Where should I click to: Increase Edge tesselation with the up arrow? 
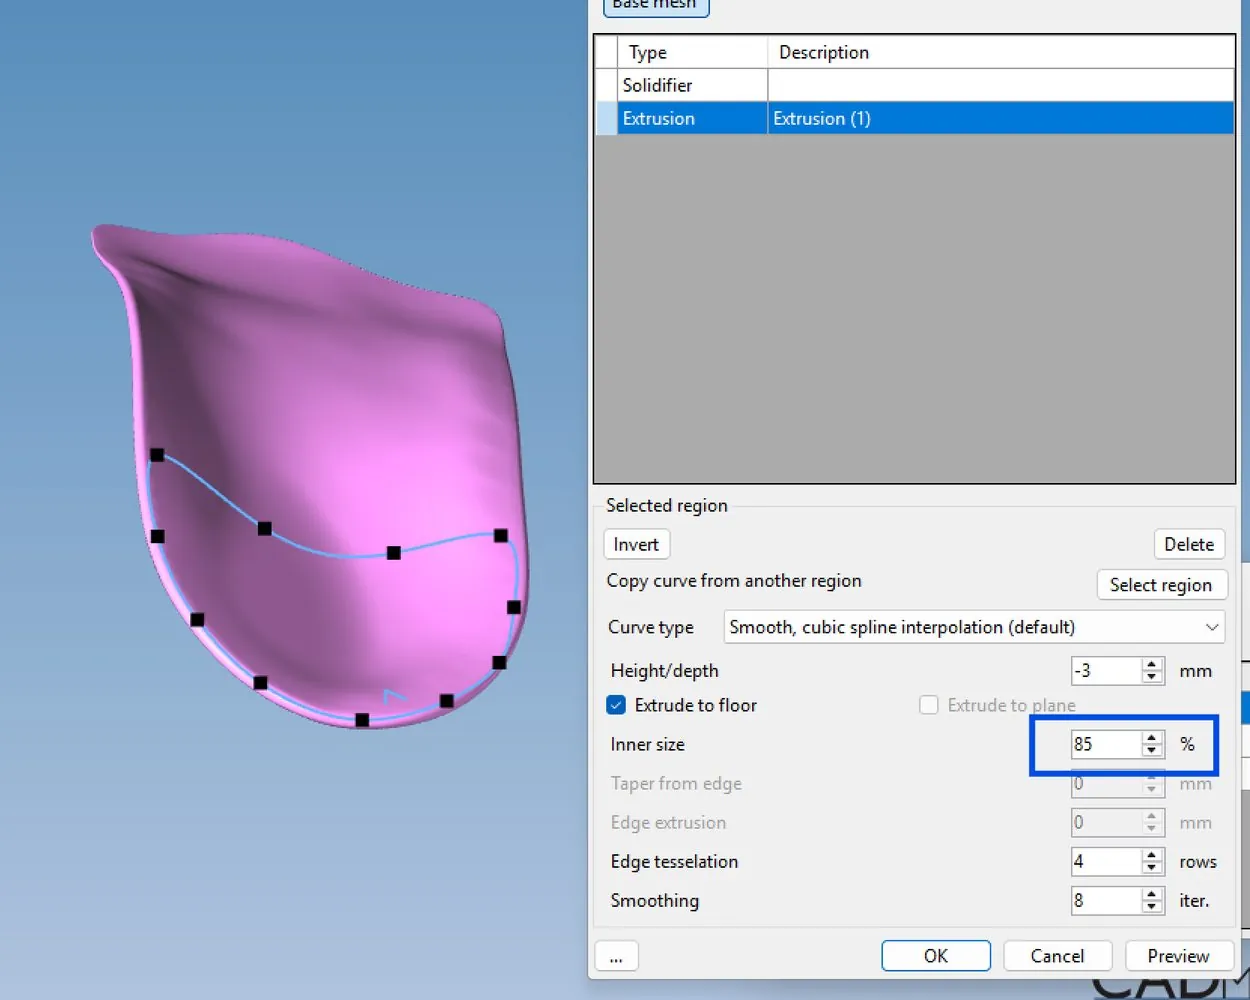(1152, 855)
